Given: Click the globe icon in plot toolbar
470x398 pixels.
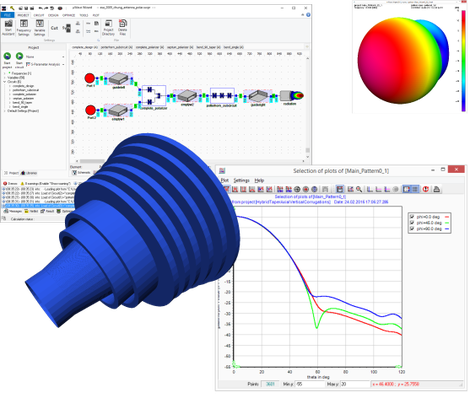Looking at the screenshot, I should tap(314, 189).
